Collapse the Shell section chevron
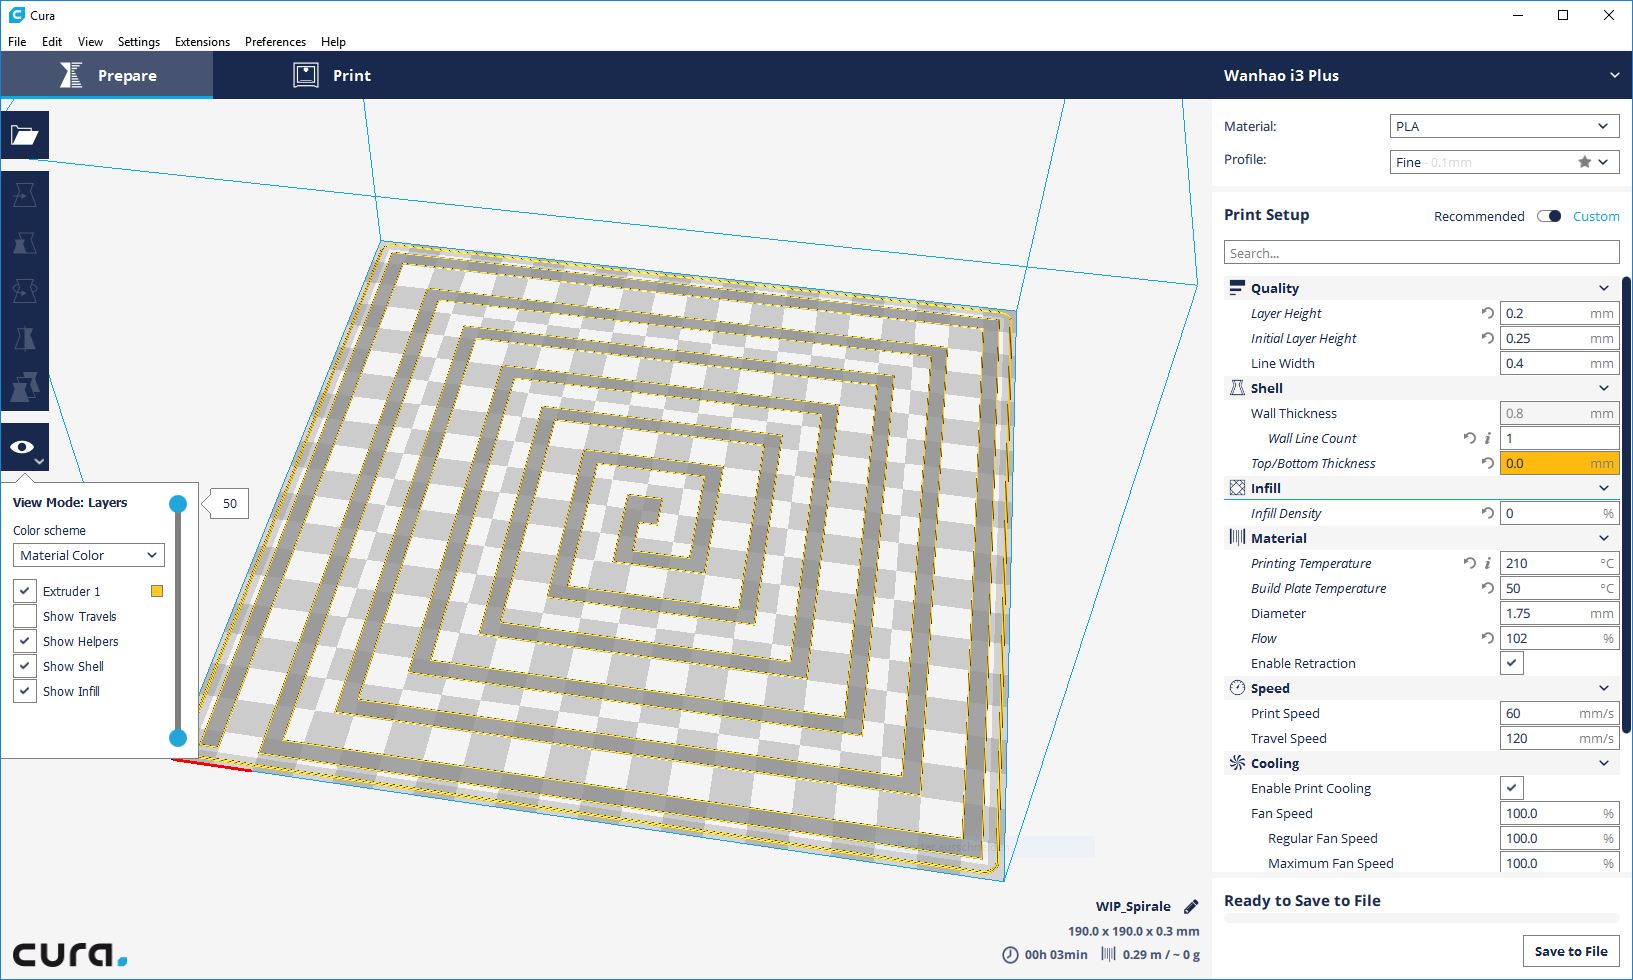Viewport: 1633px width, 980px height. pos(1604,388)
